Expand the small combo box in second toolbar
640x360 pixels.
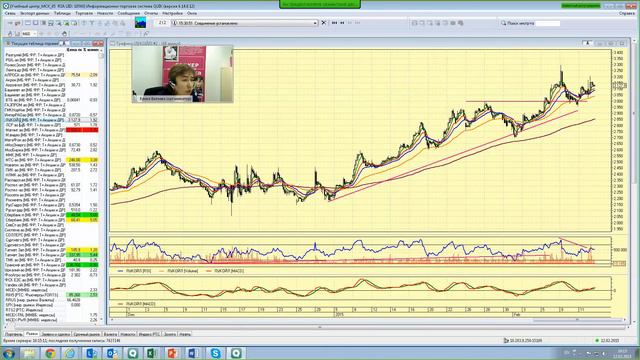tap(34, 33)
